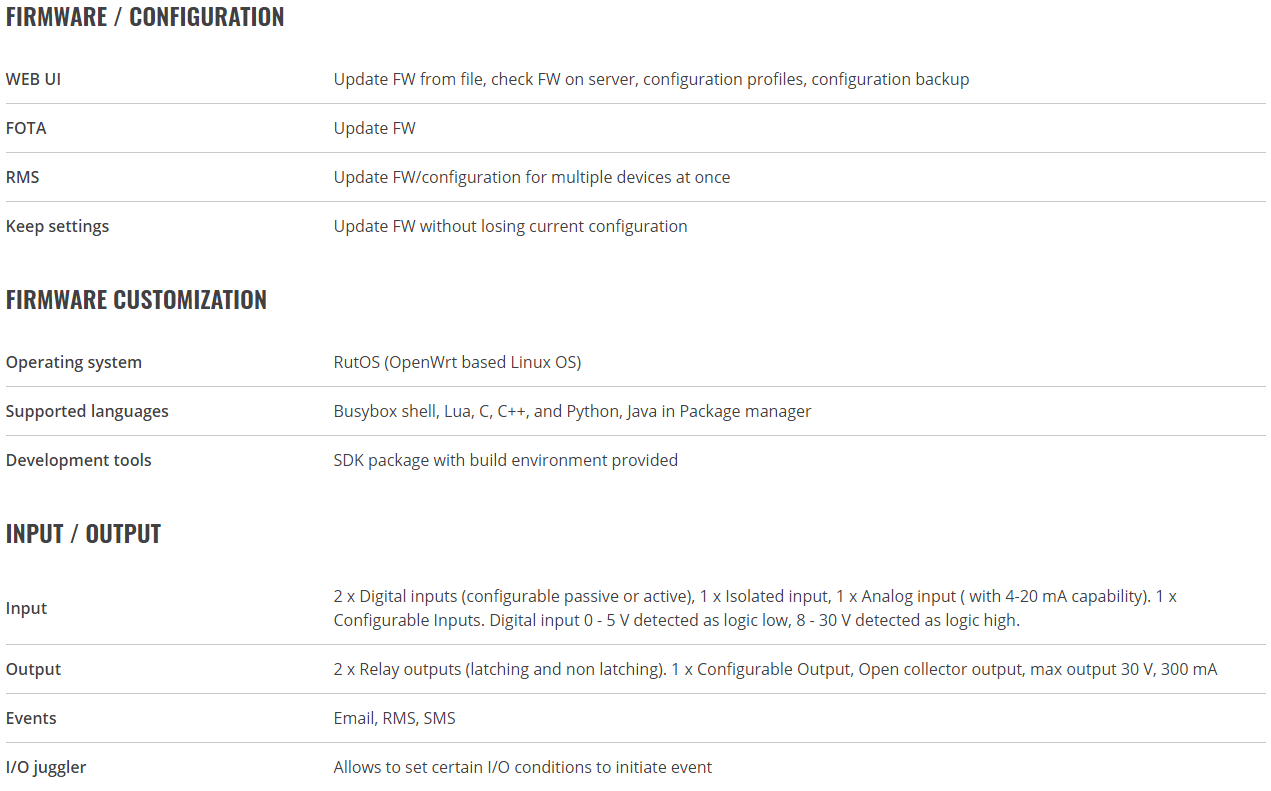Click the Input row label
Image resolution: width=1271 pixels, height=791 pixels.
coord(26,608)
